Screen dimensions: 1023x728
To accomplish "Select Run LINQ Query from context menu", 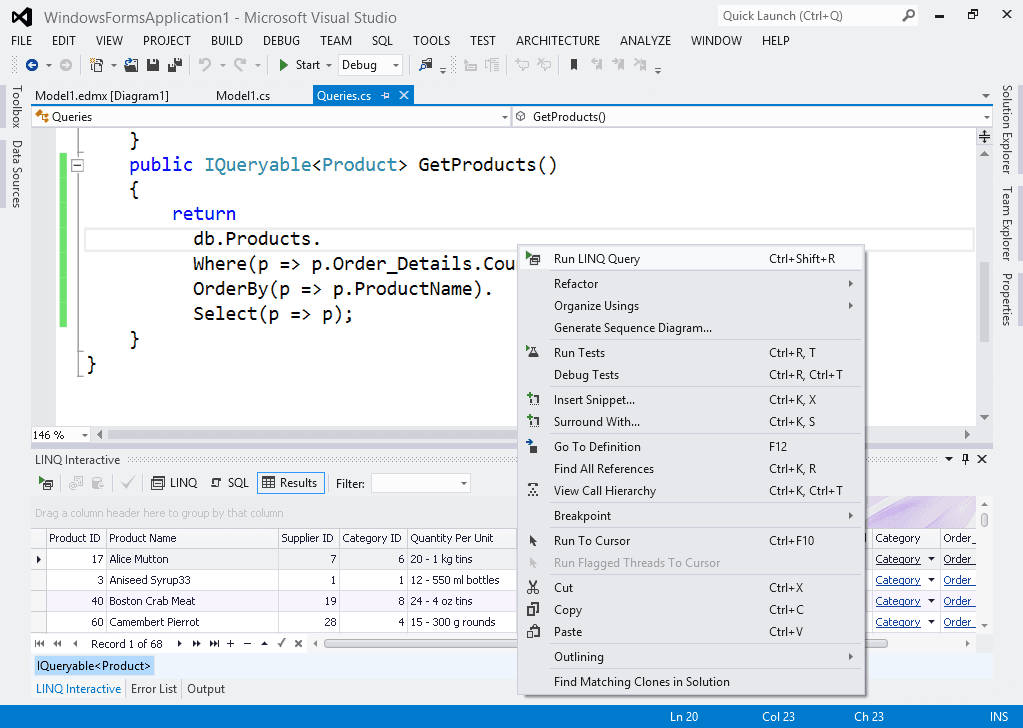I will click(x=691, y=259).
